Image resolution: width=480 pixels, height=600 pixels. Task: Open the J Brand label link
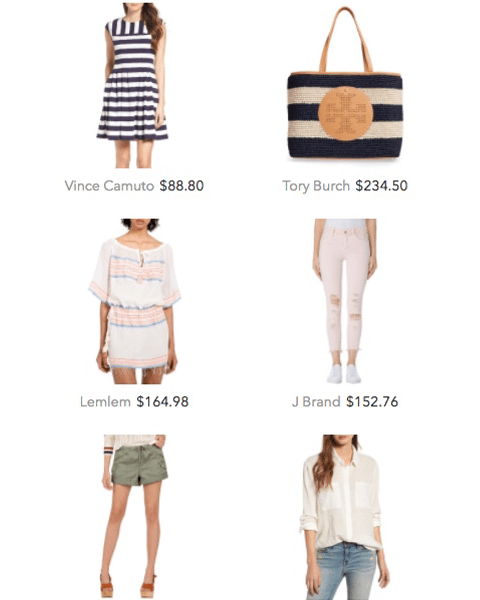click(316, 402)
